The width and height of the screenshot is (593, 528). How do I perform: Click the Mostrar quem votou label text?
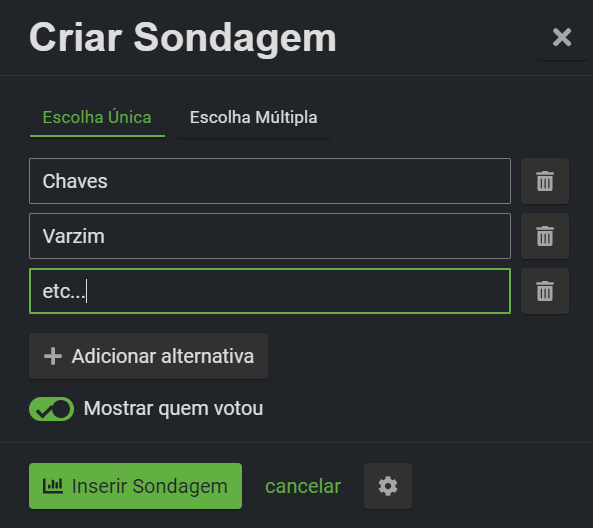point(173,408)
